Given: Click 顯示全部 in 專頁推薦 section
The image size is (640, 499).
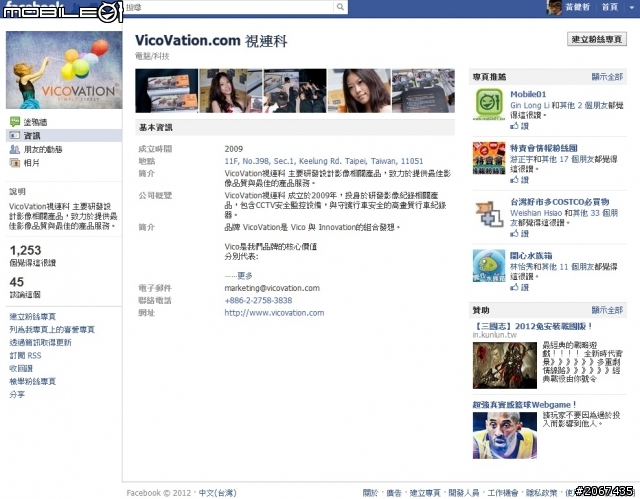Looking at the screenshot, I should (x=607, y=77).
